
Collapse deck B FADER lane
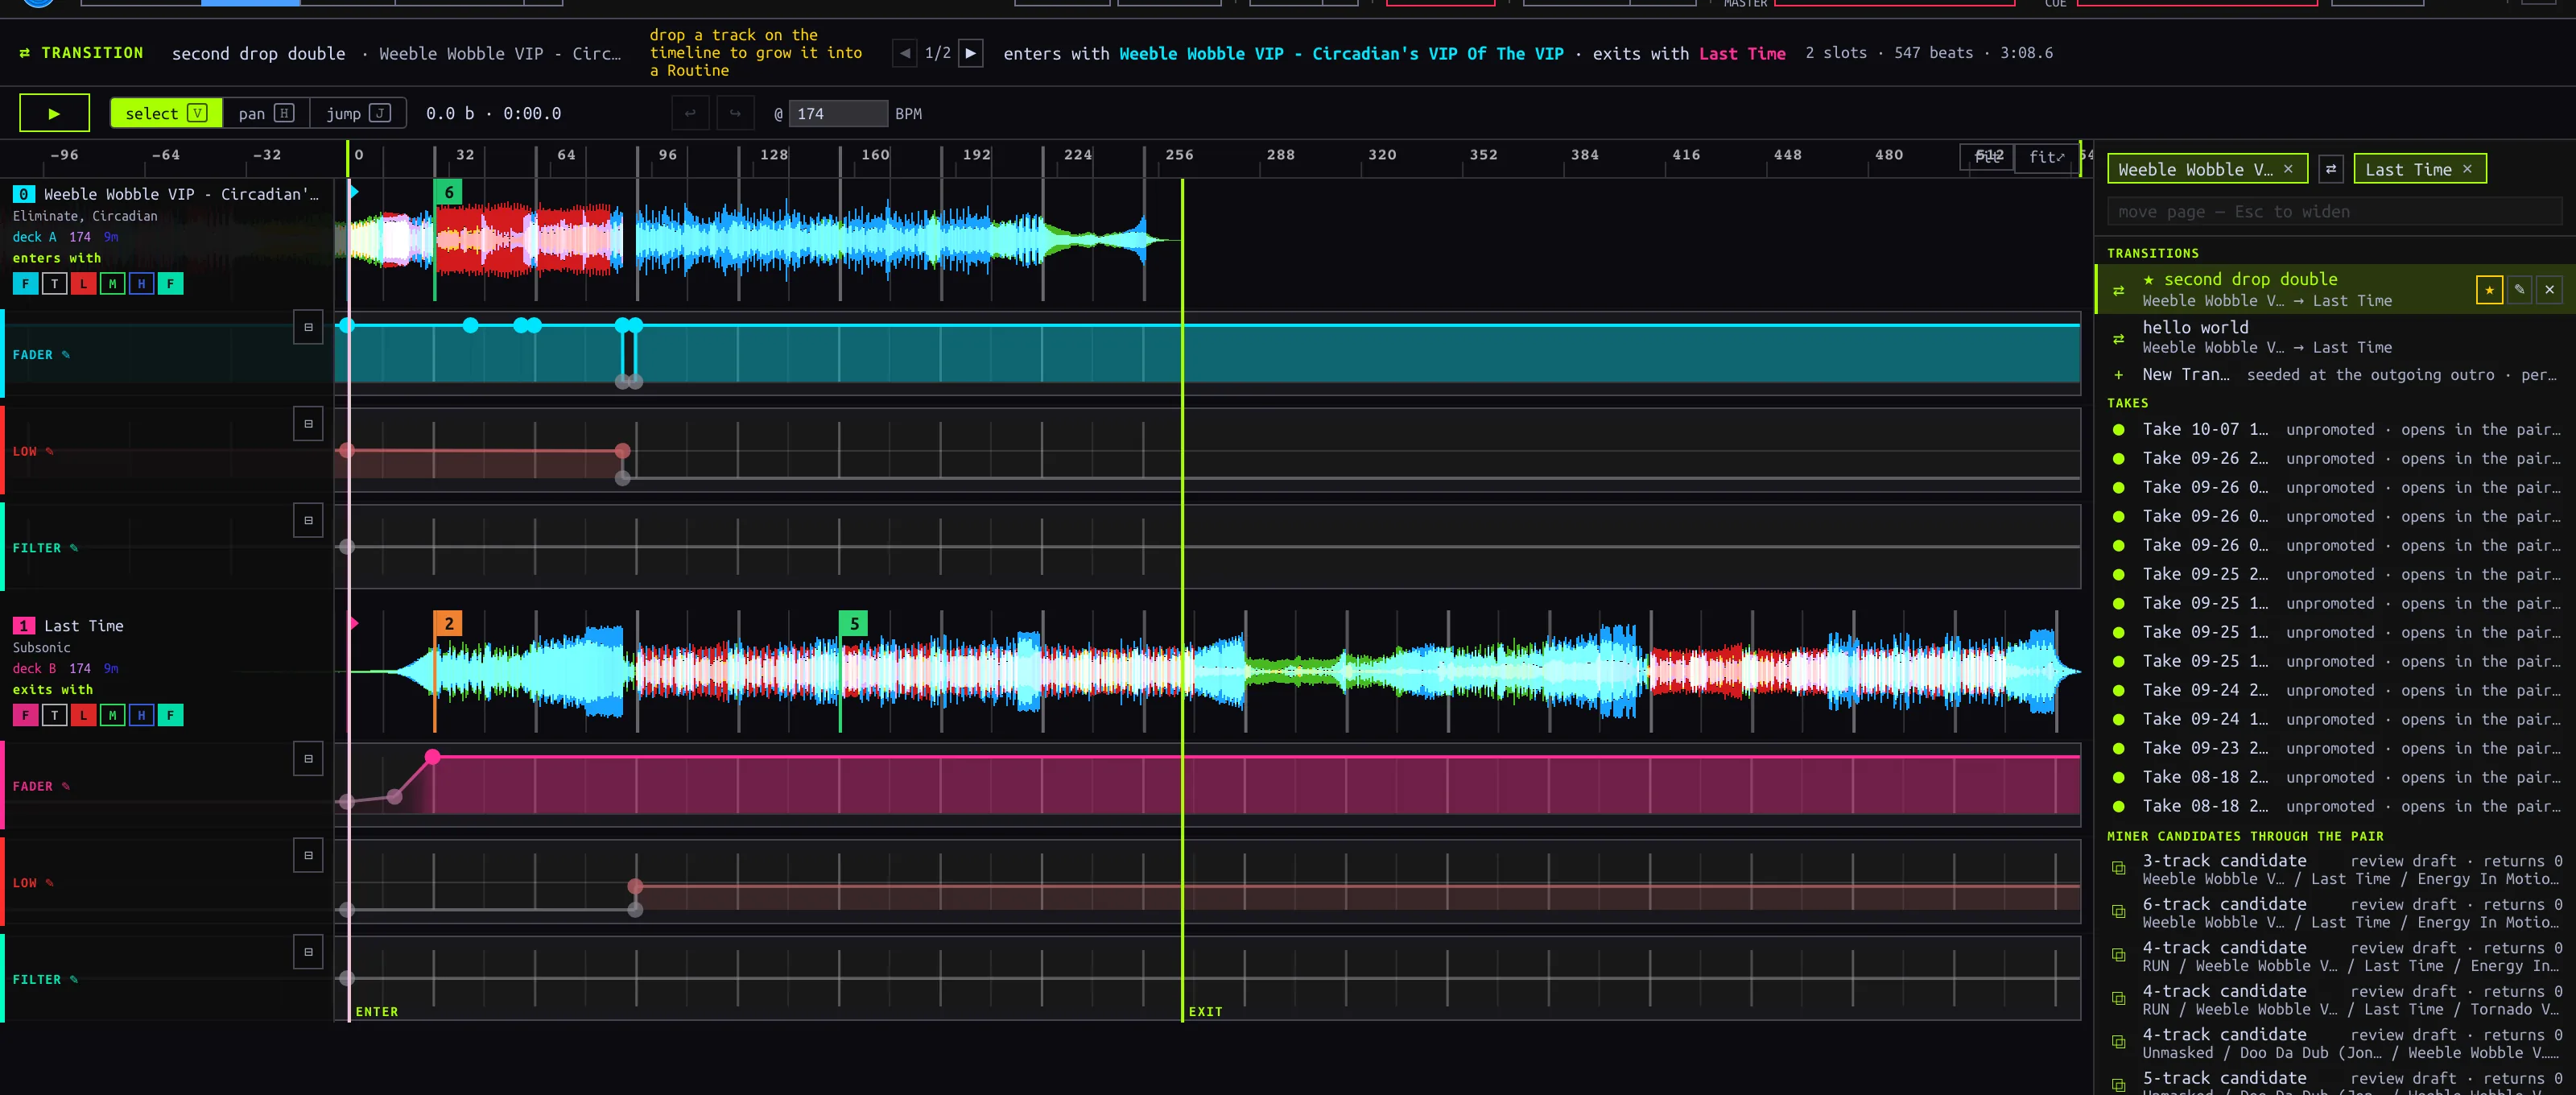308,759
